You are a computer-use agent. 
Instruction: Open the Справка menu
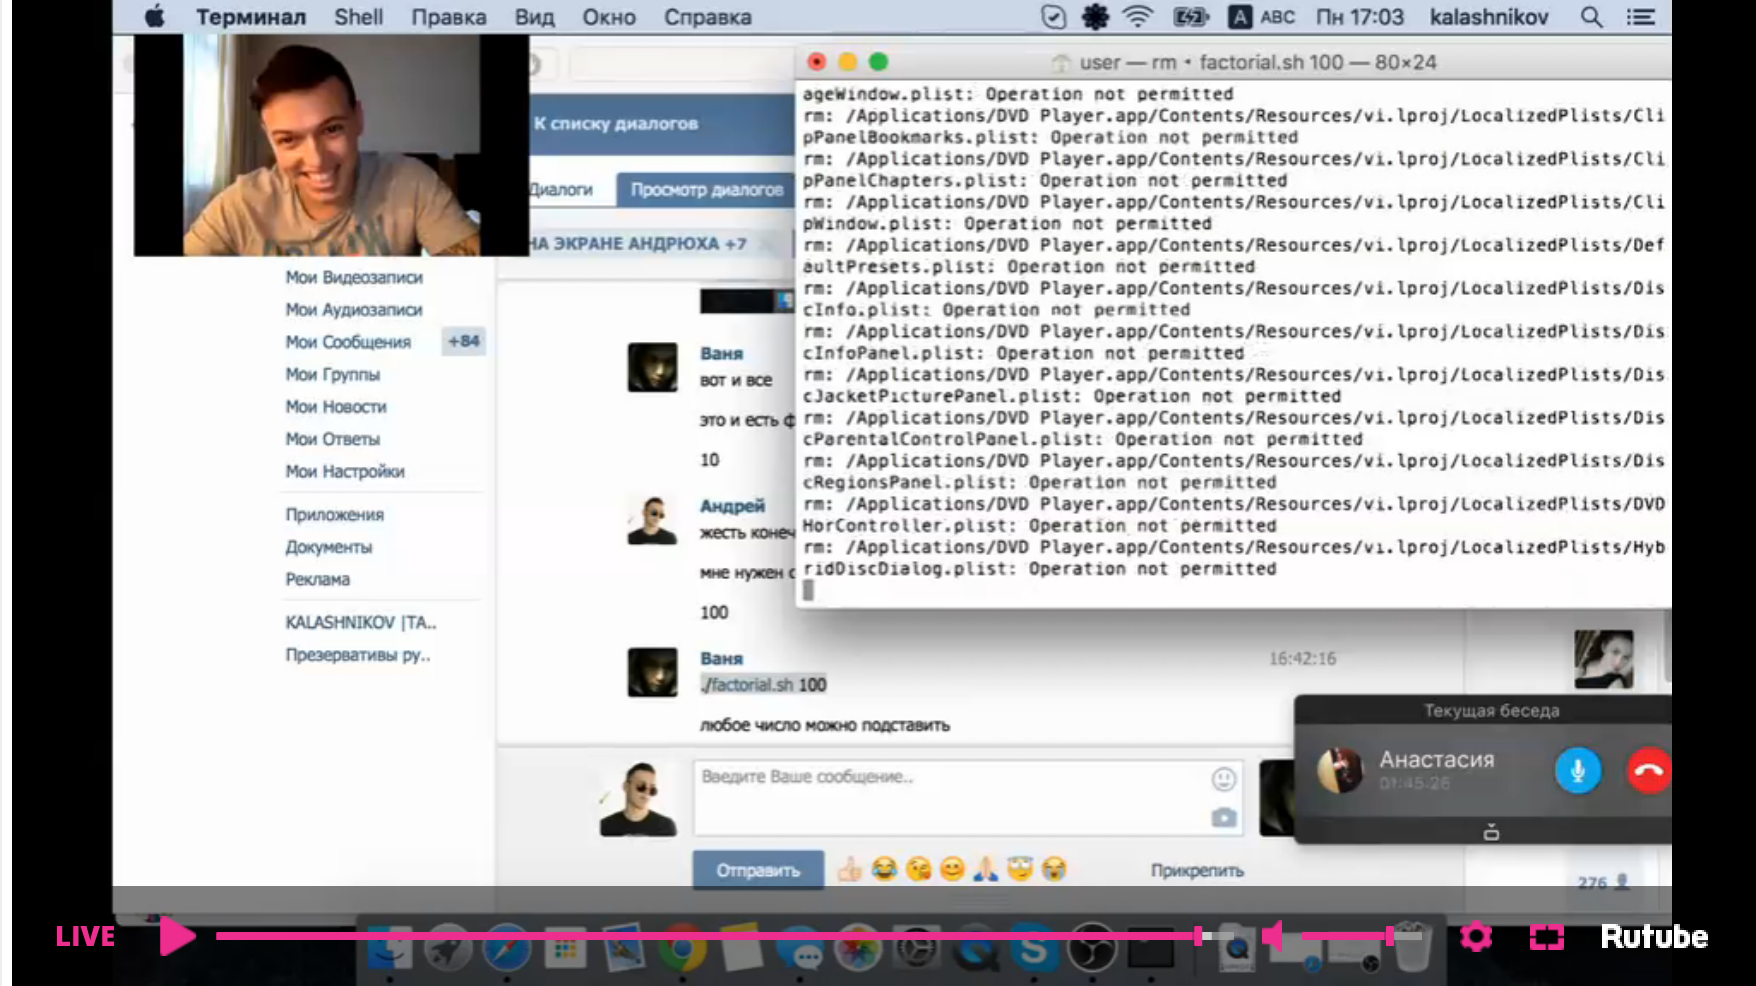707,17
